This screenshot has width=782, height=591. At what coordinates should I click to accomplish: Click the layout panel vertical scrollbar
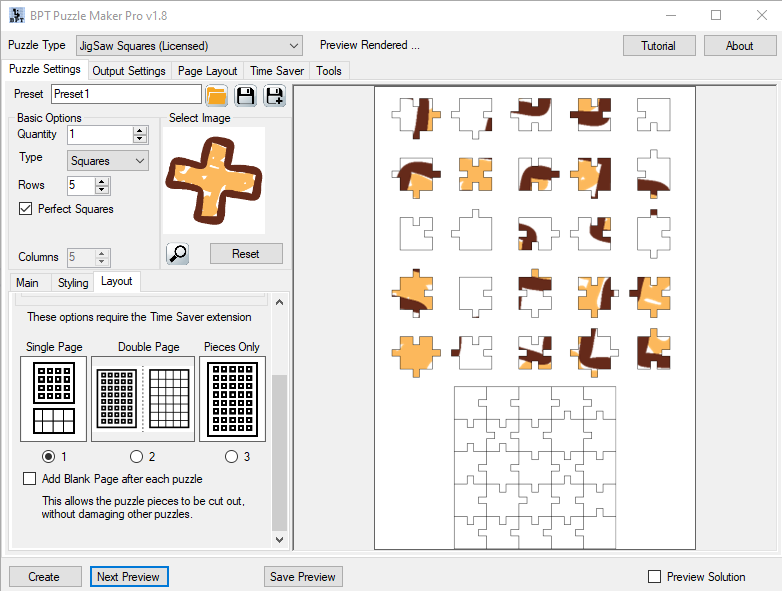pyautogui.click(x=279, y=450)
